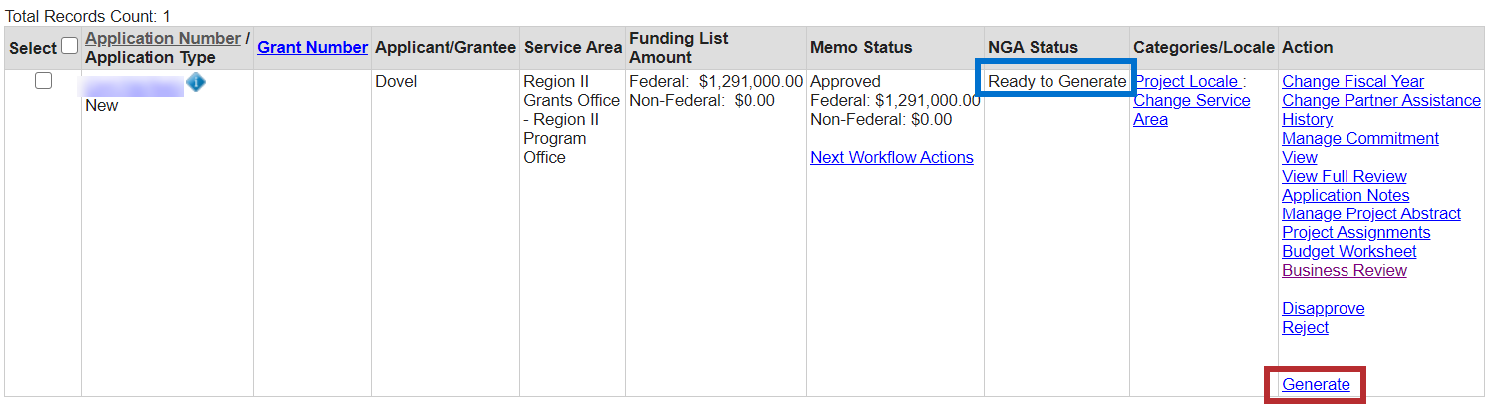Click the blue info icon beside application number
The image size is (1498, 419).
[x=196, y=83]
